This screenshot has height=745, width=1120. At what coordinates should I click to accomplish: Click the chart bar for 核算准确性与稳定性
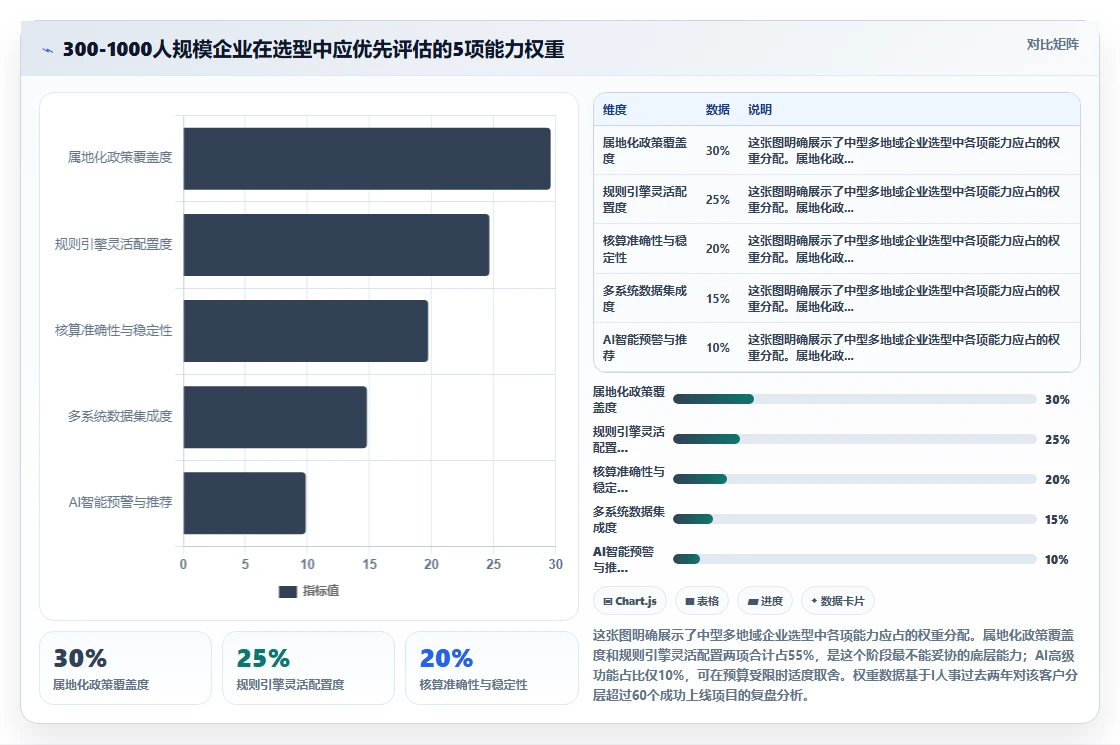click(x=306, y=331)
